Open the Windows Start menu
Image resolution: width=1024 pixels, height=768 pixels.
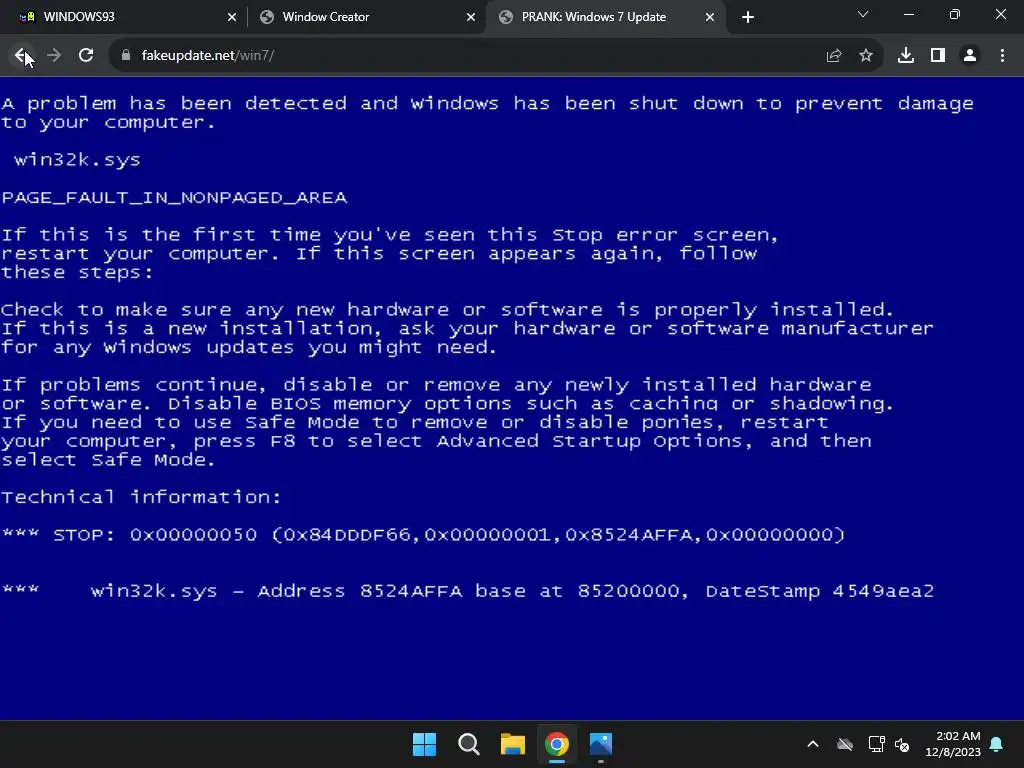424,744
